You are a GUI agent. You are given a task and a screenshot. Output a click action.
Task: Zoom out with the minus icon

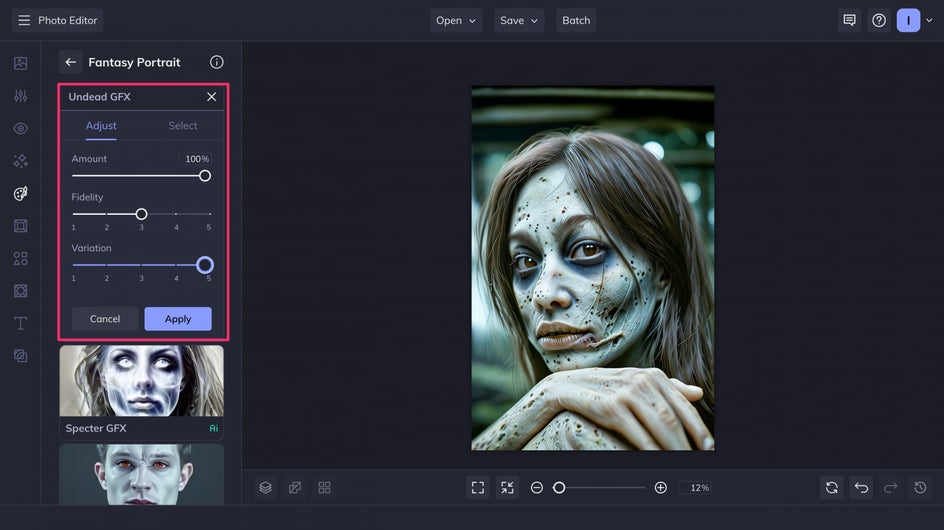pos(536,488)
